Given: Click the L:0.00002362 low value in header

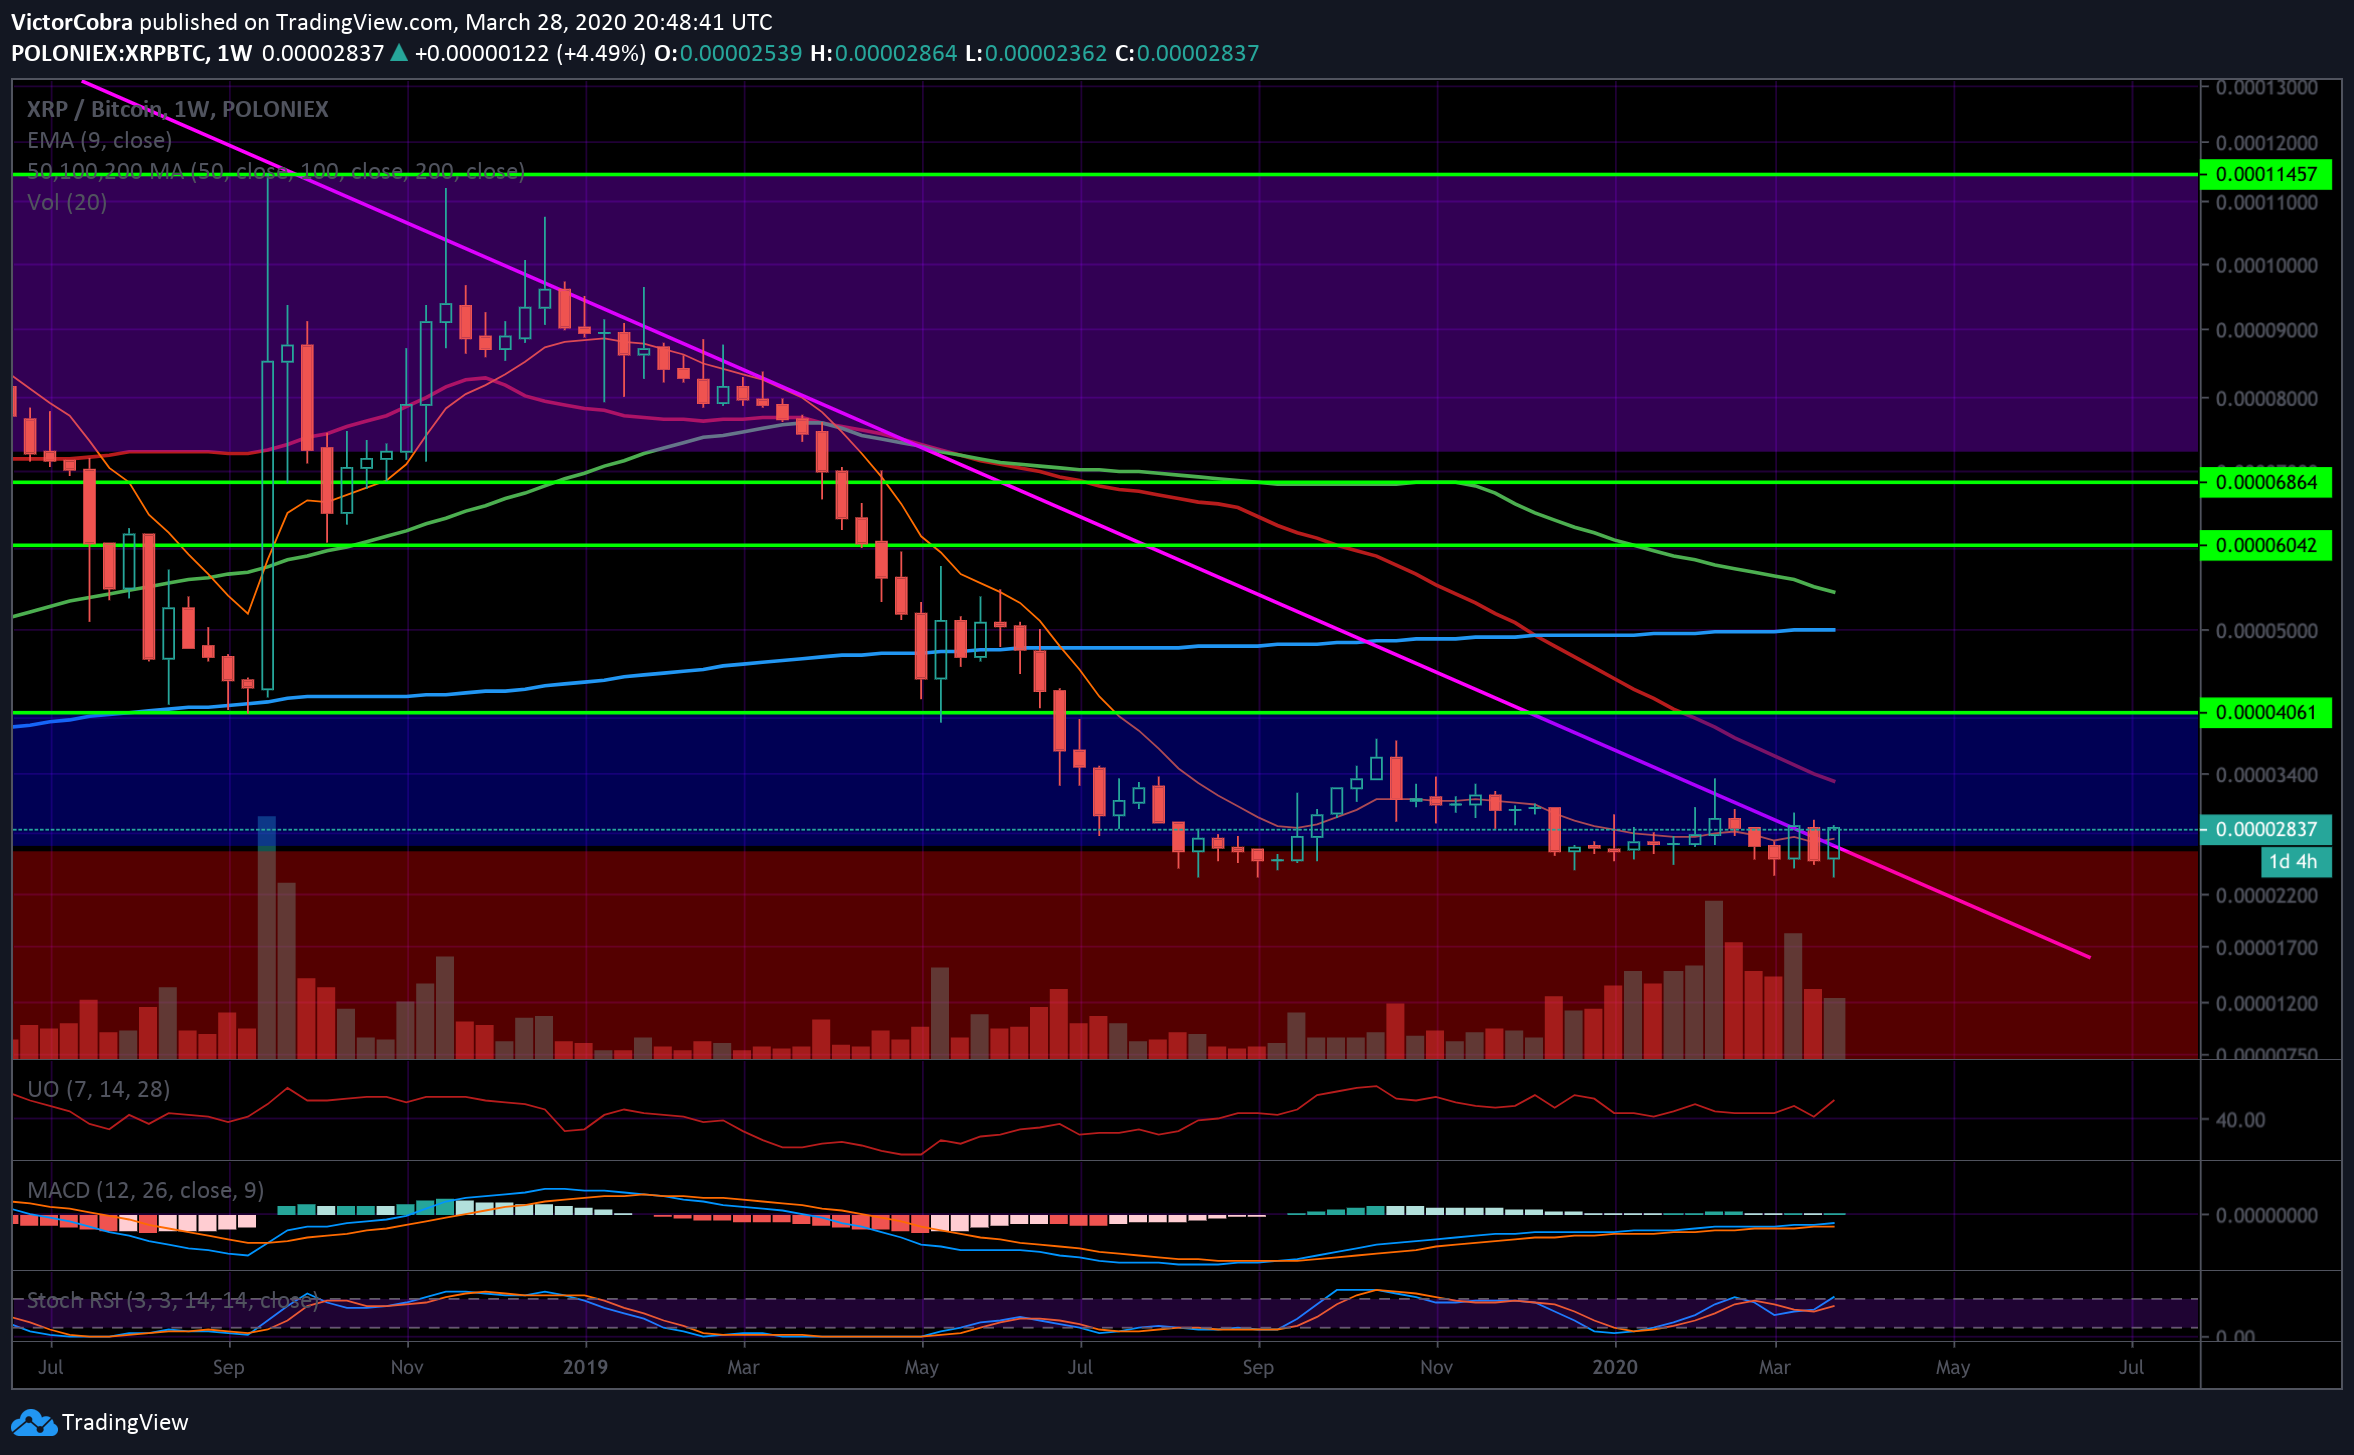Looking at the screenshot, I should [1036, 53].
